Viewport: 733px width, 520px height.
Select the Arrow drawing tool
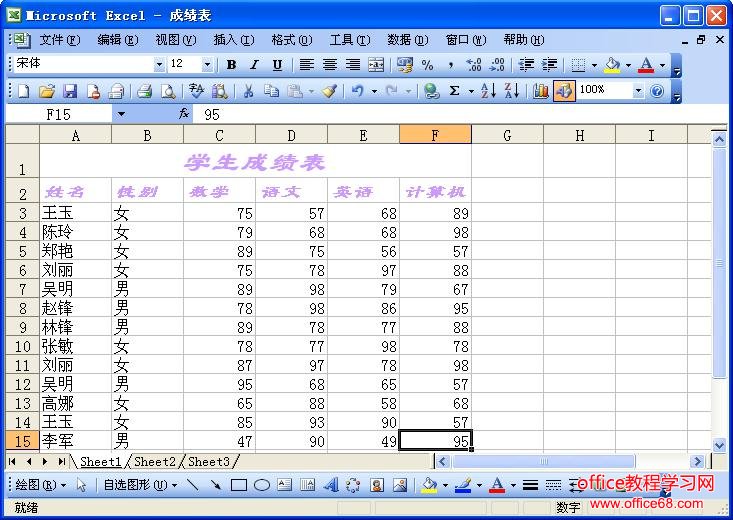coord(216,485)
